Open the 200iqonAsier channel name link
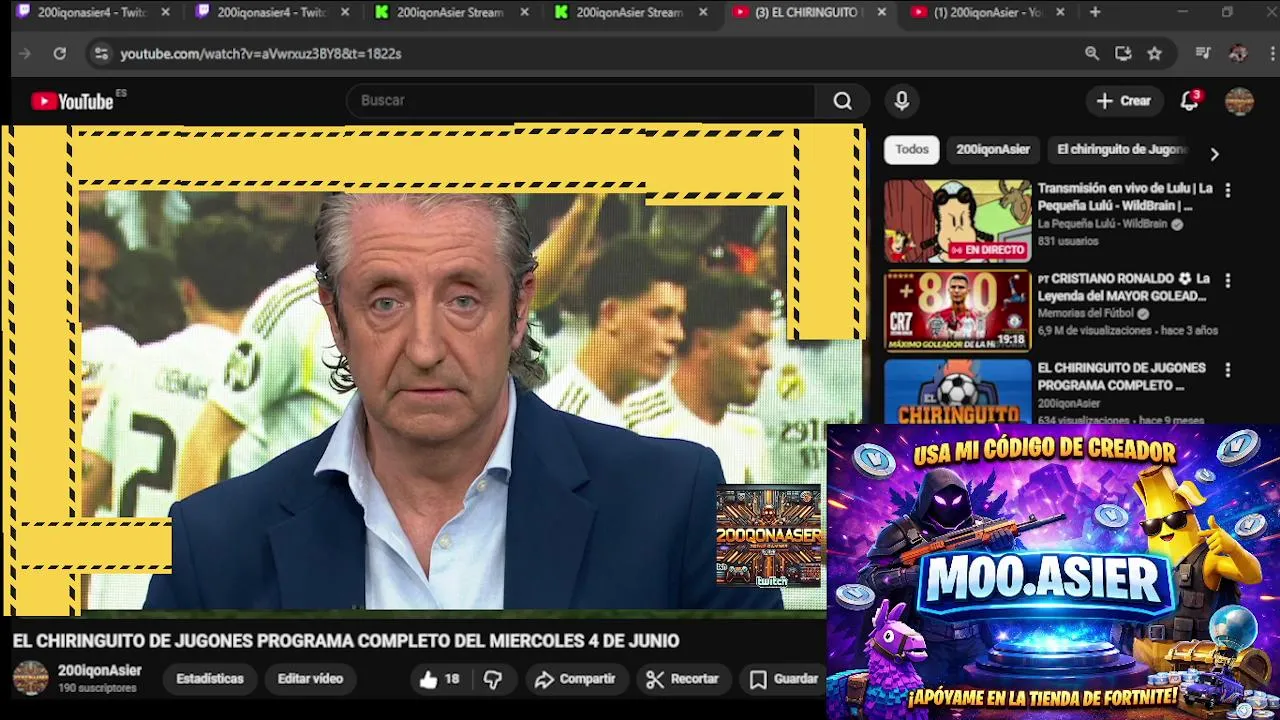Viewport: 1280px width, 720px height. (100, 670)
